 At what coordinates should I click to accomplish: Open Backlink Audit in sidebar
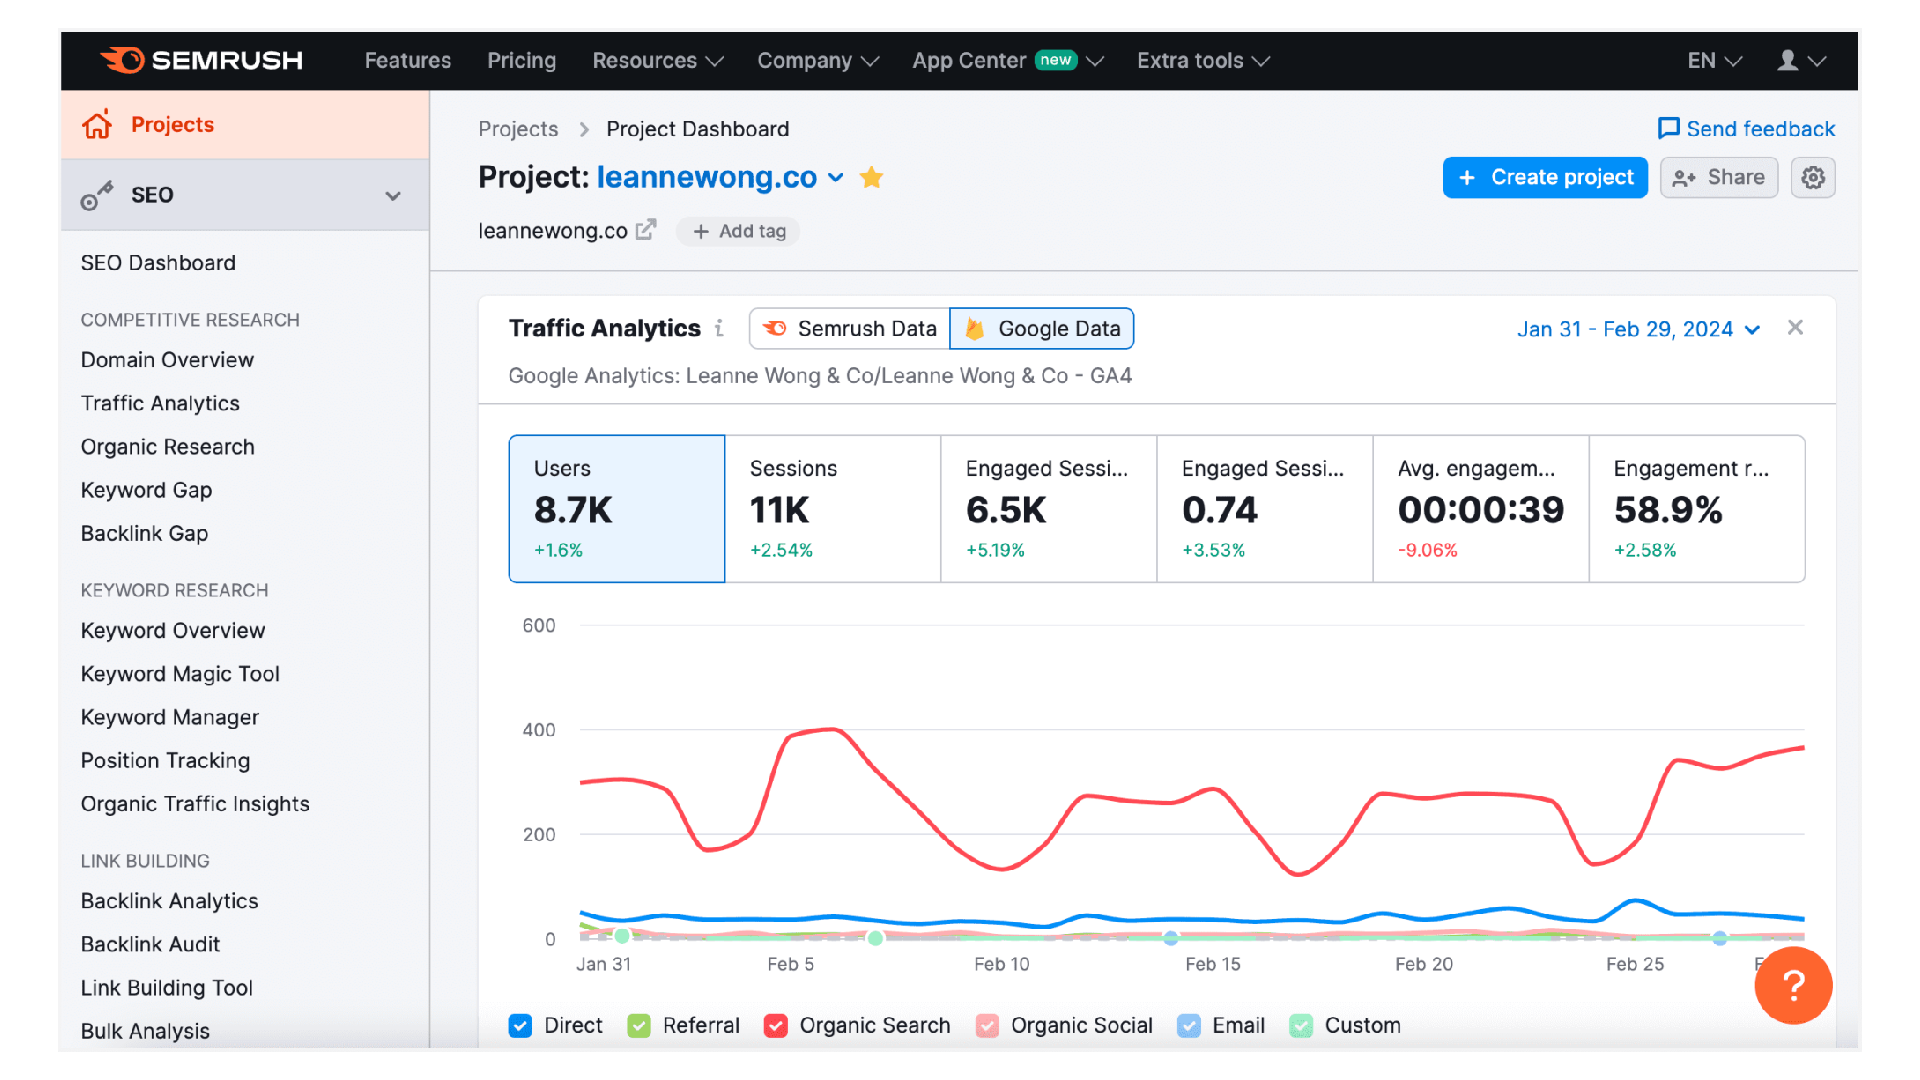pyautogui.click(x=150, y=943)
